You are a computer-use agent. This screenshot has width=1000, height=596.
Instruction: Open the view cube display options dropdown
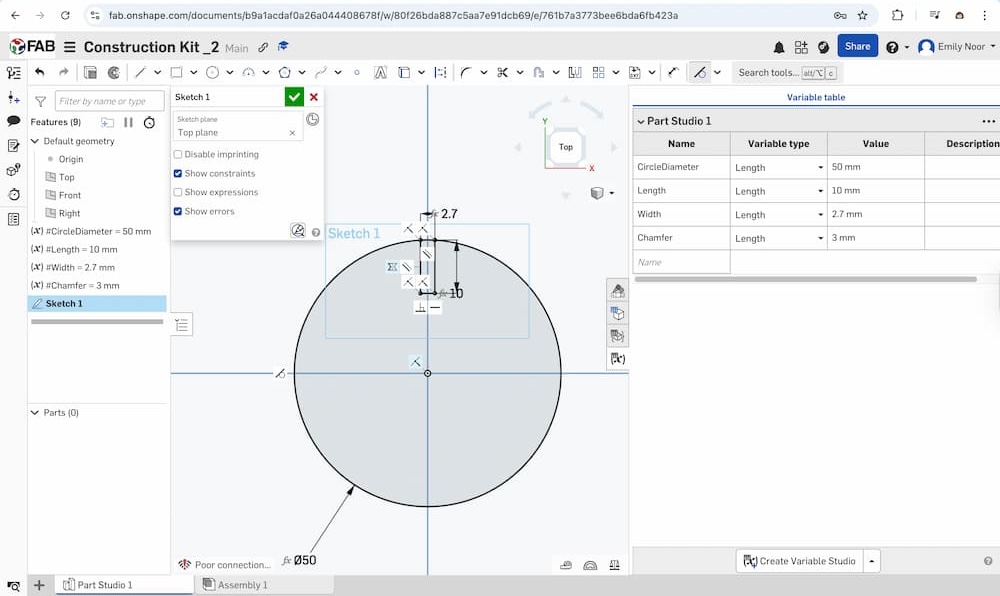point(611,193)
